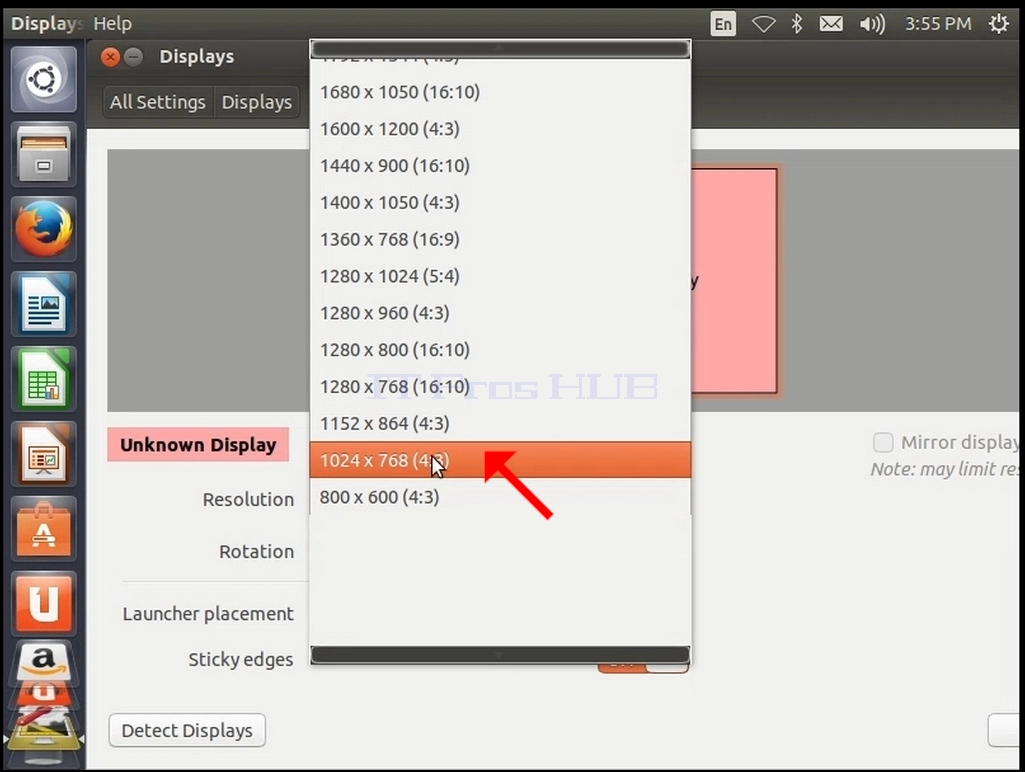
Task: Select 1280 x 1024 (5:4) resolution
Action: pos(500,276)
